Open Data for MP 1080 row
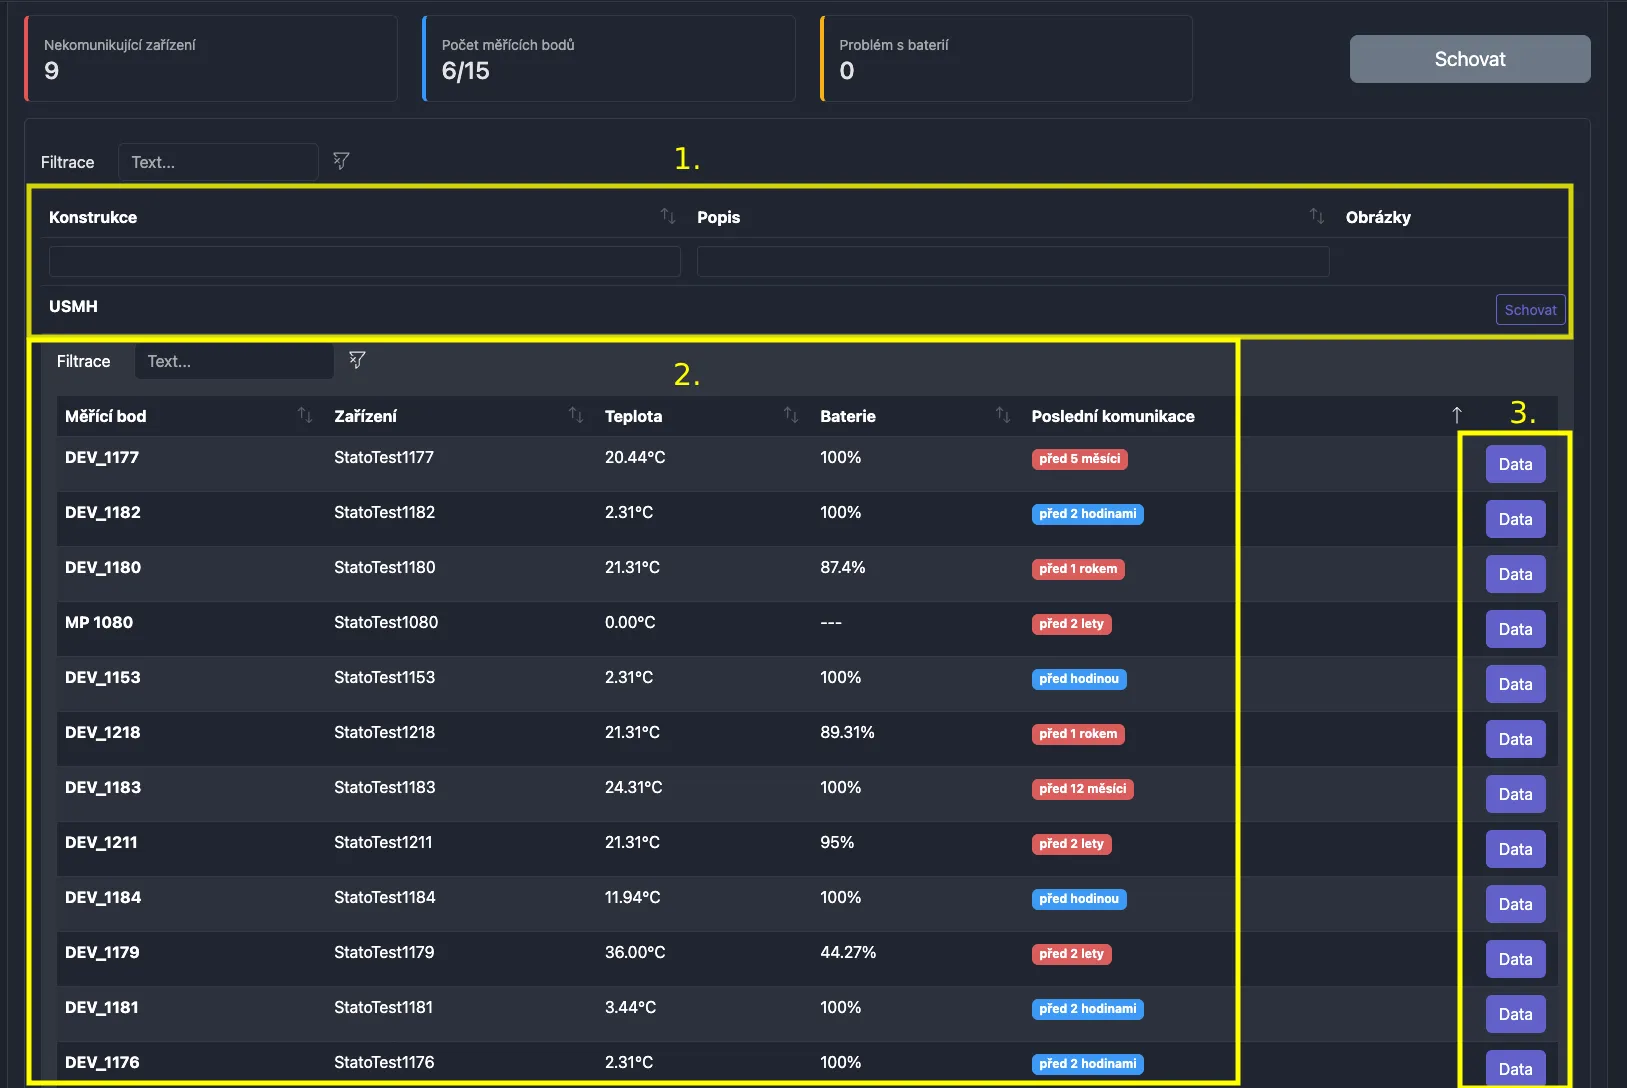 [1515, 629]
